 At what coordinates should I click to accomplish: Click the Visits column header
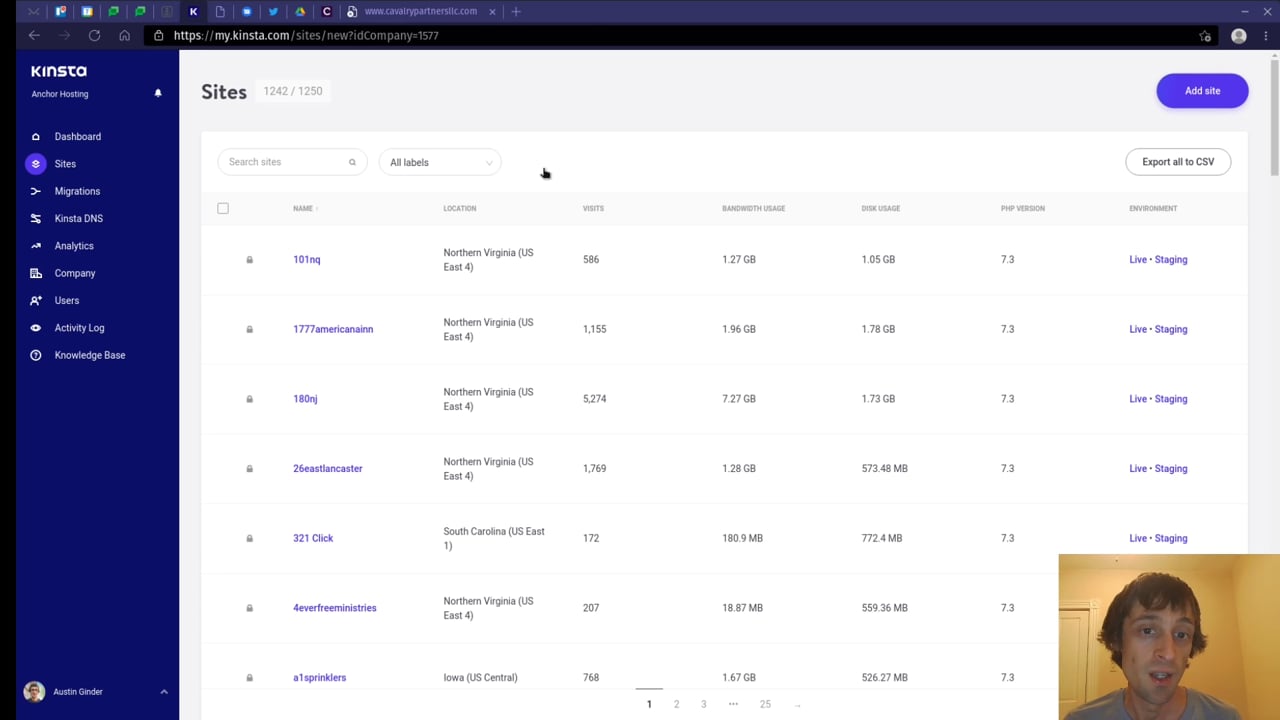pyautogui.click(x=593, y=208)
